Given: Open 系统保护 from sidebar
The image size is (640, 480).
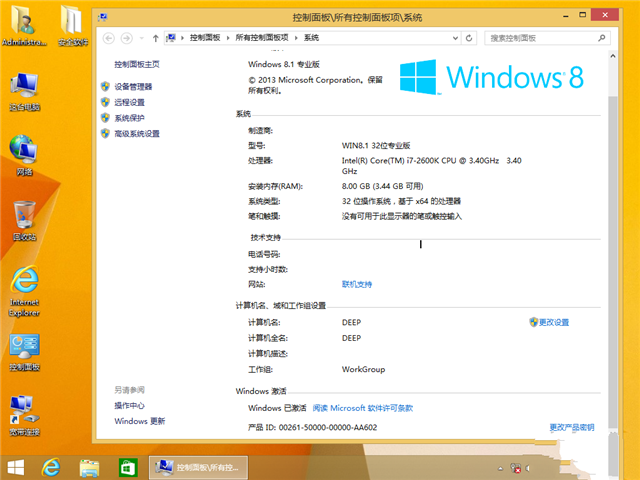Looking at the screenshot, I should point(129,118).
